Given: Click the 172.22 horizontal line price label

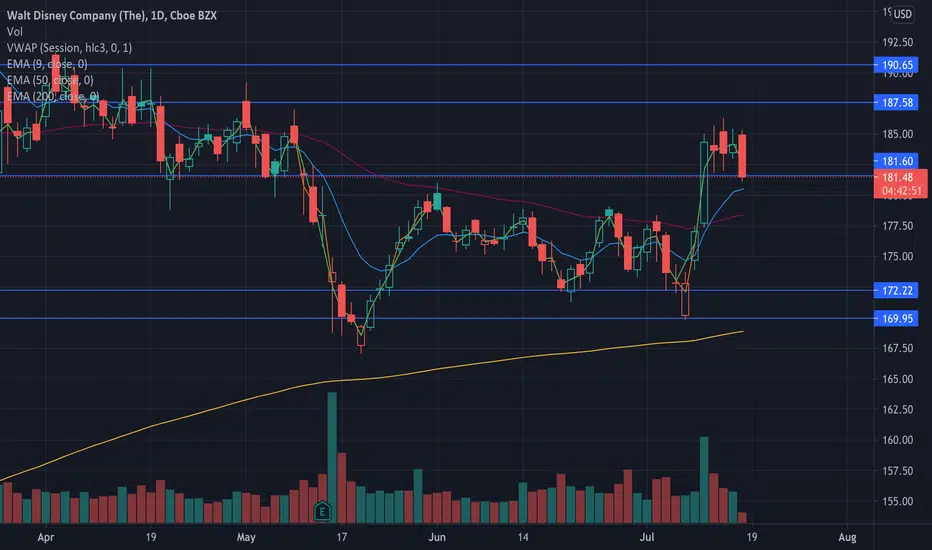Looking at the screenshot, I should (x=896, y=290).
